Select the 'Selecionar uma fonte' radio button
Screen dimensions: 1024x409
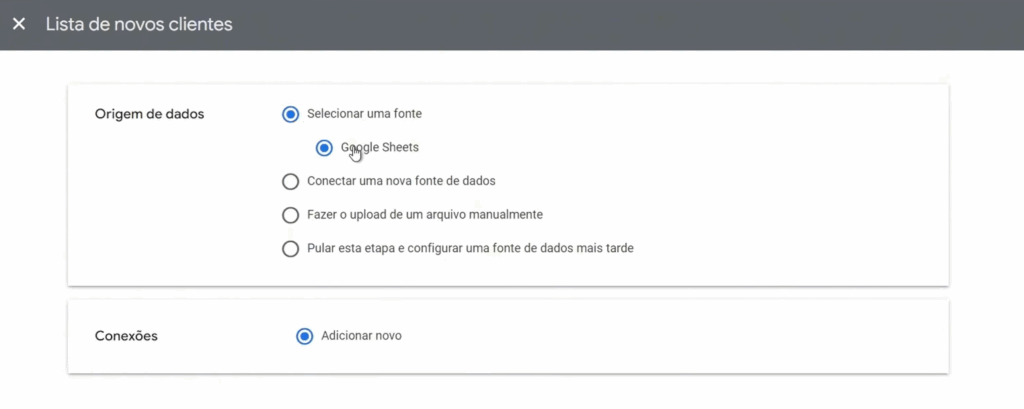291,114
